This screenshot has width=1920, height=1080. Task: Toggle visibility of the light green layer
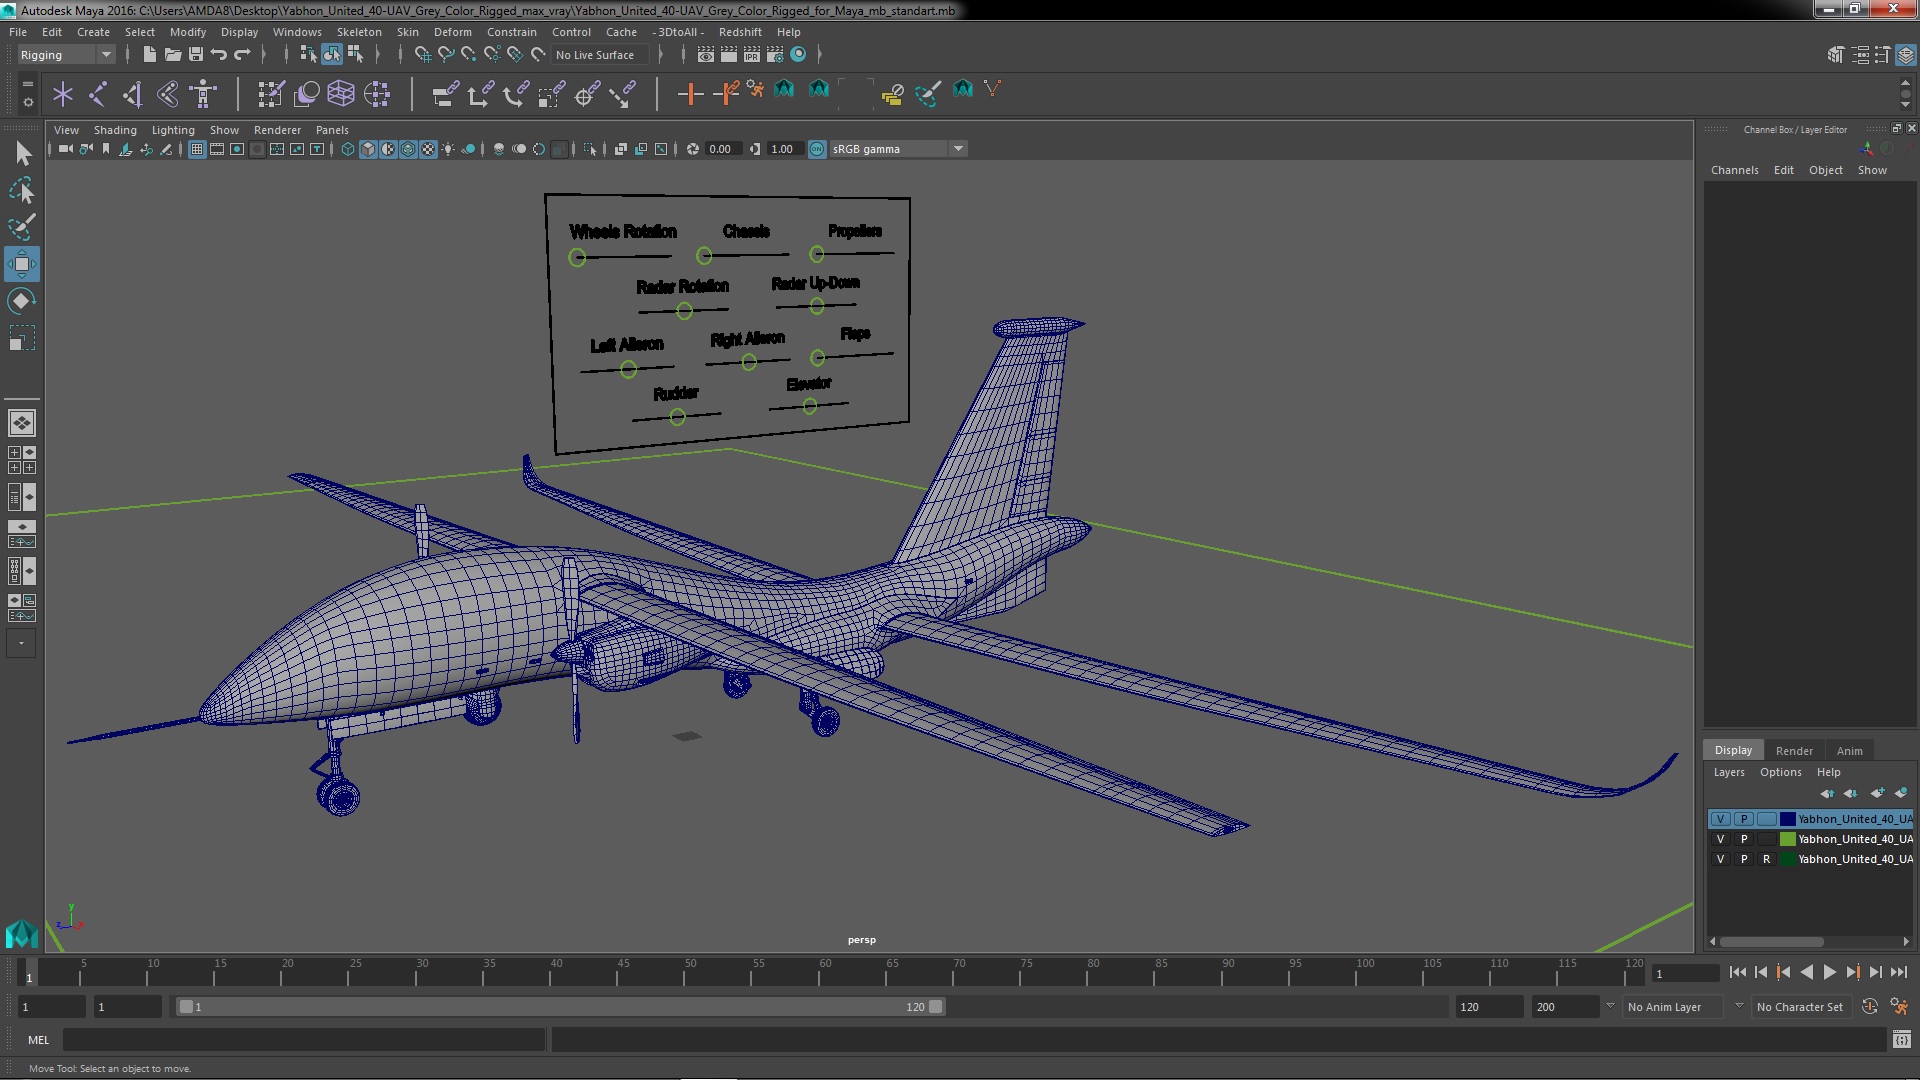point(1720,839)
